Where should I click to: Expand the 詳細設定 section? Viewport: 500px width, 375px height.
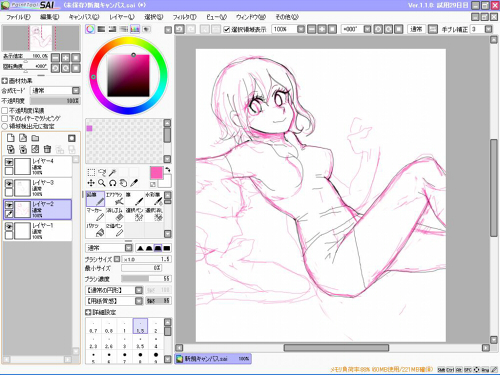click(88, 312)
